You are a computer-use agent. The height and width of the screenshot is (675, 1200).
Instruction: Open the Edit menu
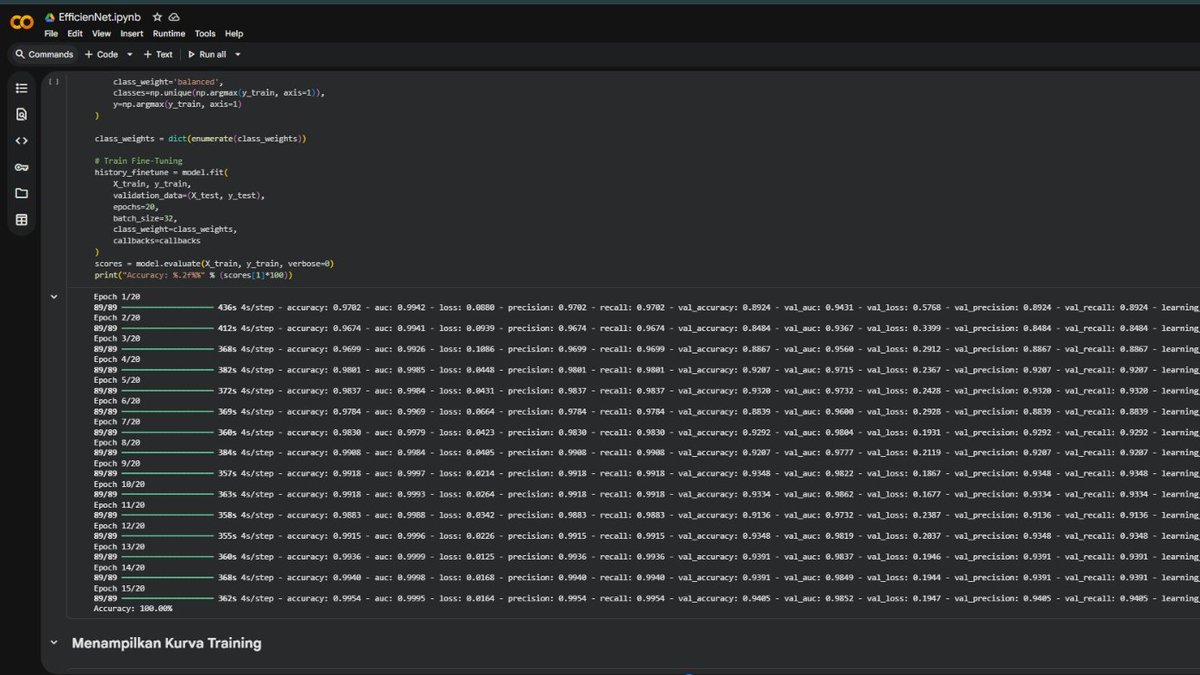point(75,34)
